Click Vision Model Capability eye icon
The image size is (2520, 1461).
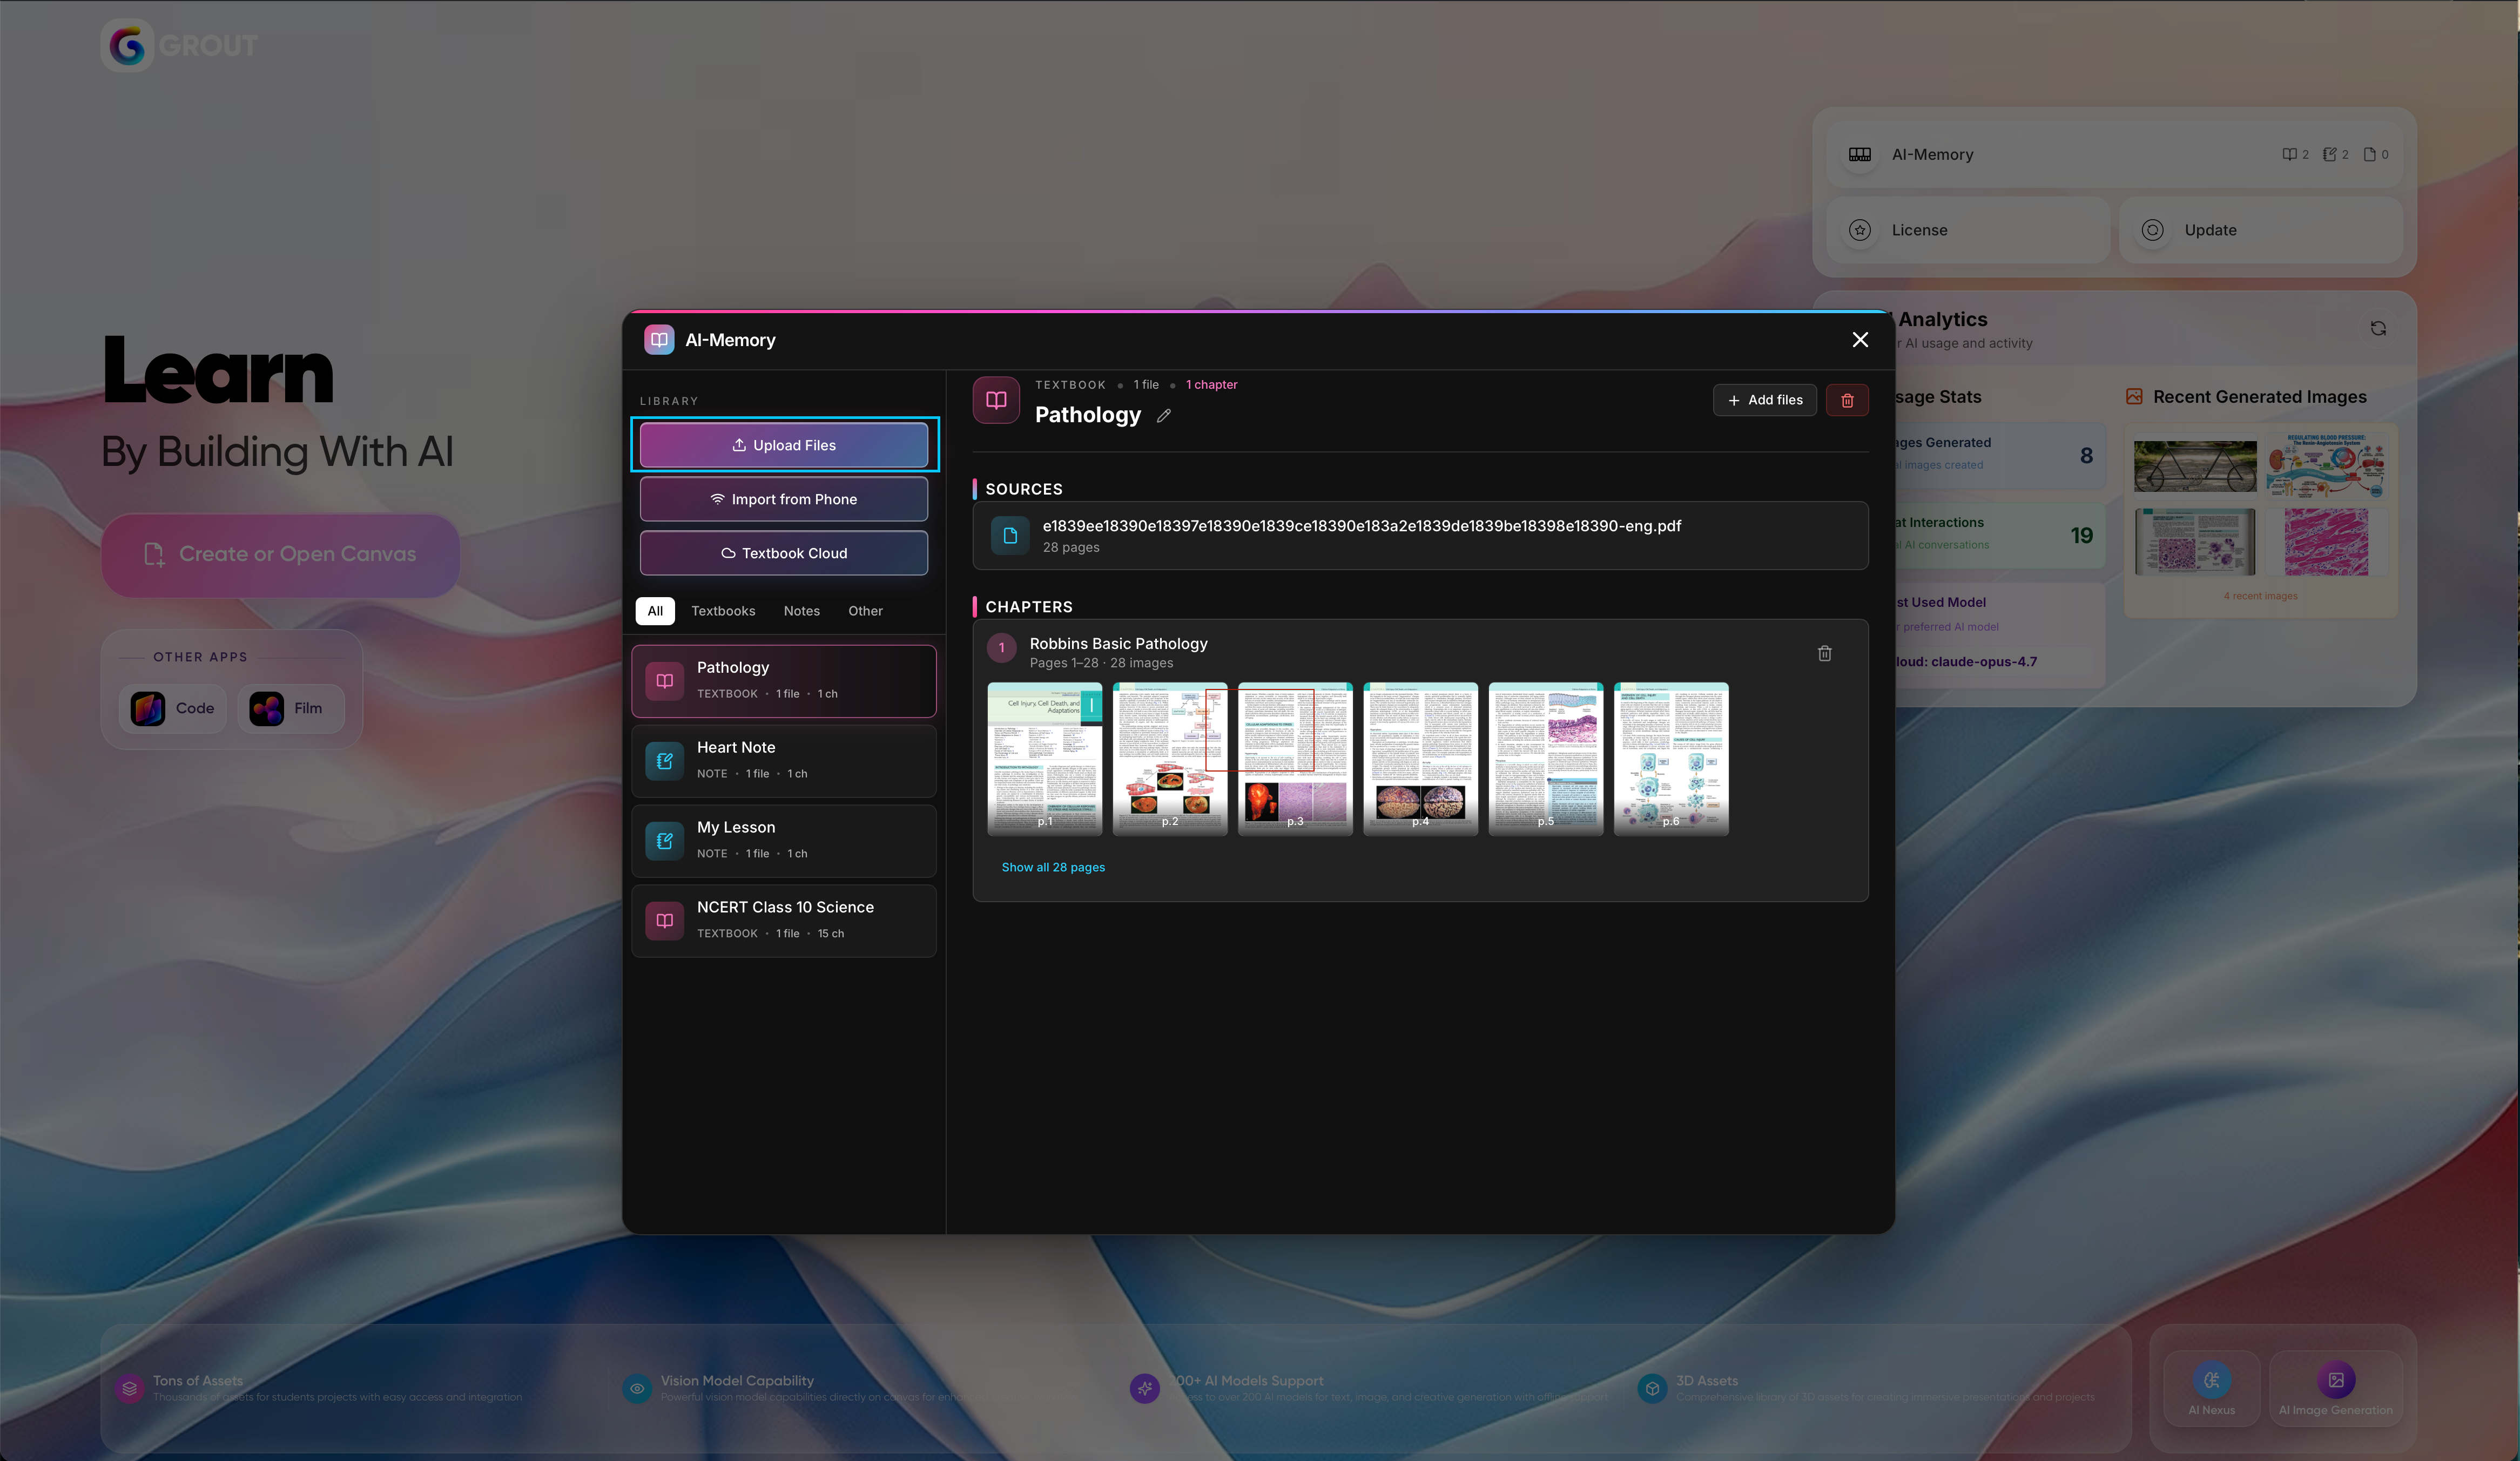(x=637, y=1388)
